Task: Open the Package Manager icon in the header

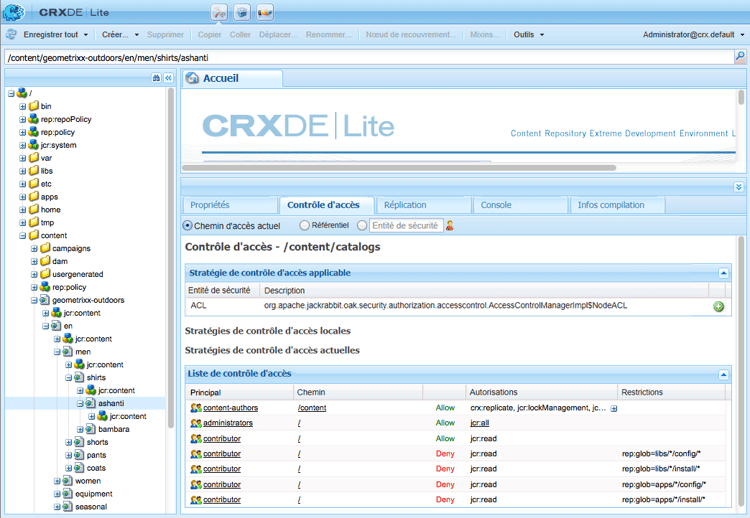Action: coord(243,12)
